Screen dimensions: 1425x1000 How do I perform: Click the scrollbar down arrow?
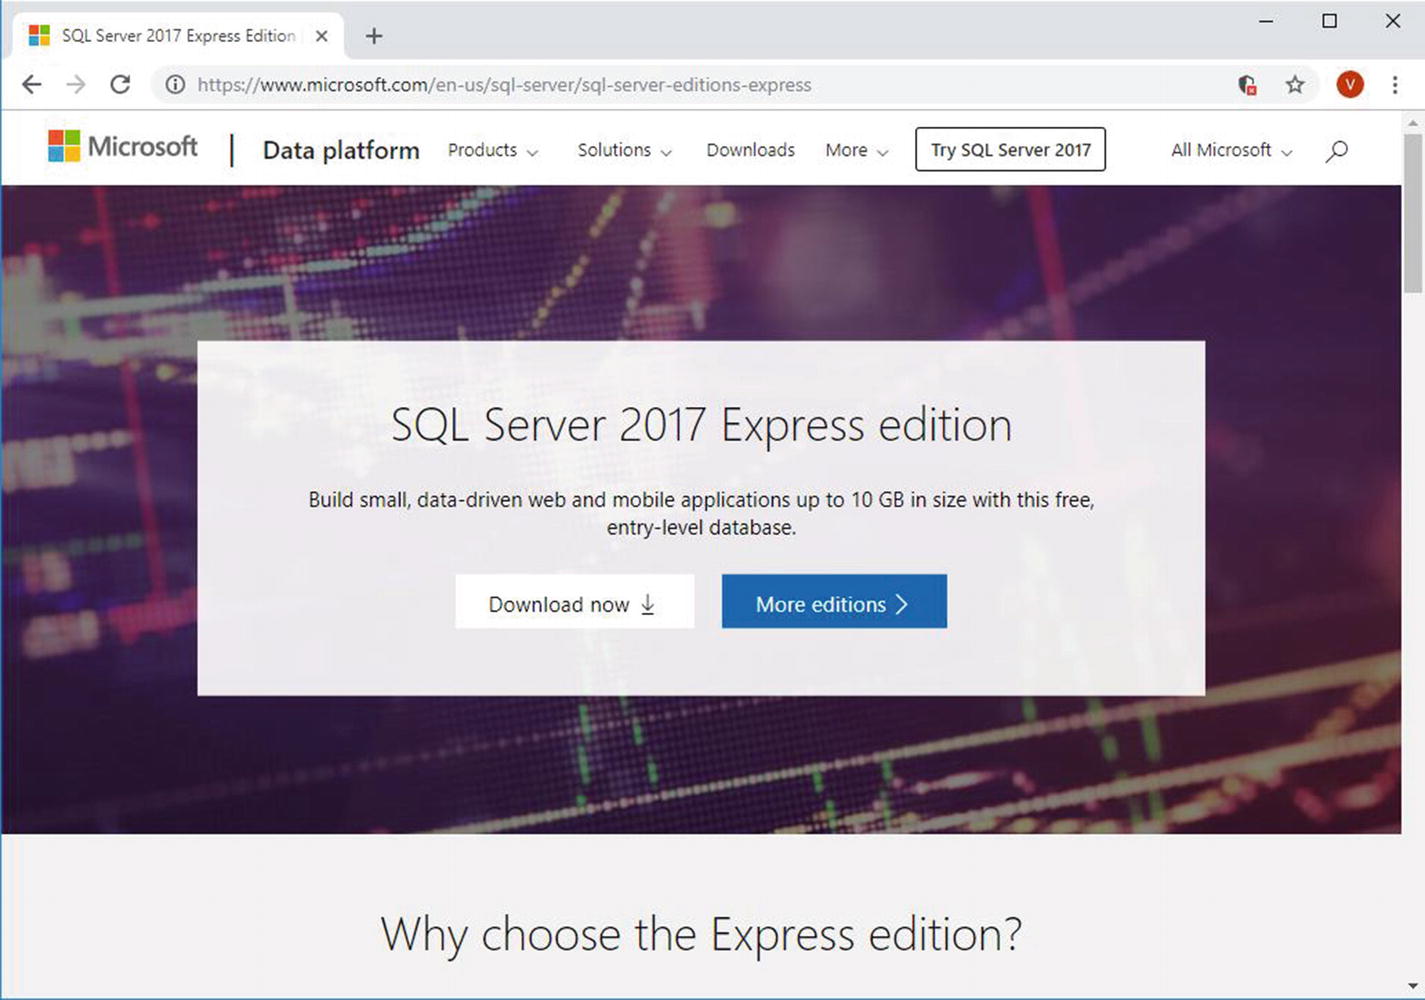pyautogui.click(x=1413, y=986)
